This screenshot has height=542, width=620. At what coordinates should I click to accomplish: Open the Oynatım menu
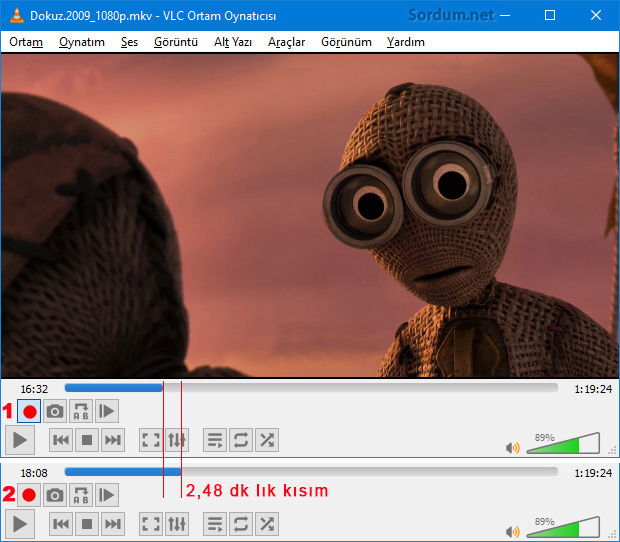82,42
